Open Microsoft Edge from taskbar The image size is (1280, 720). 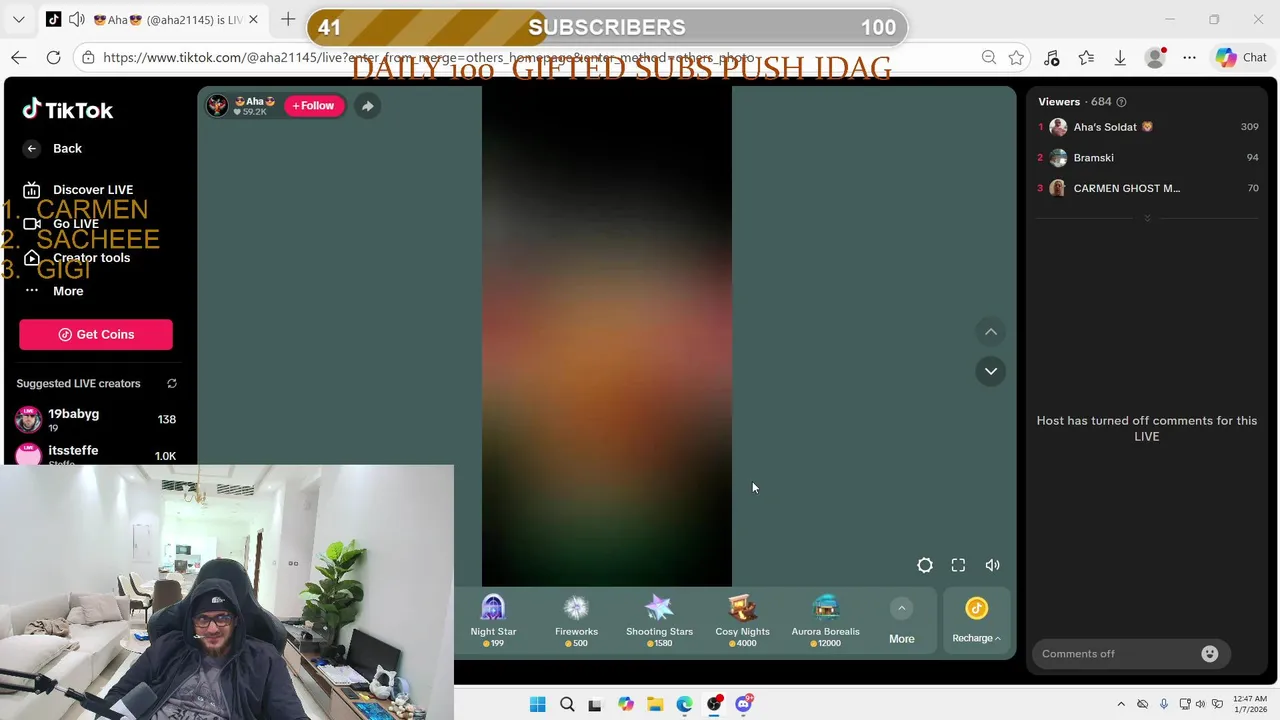(x=684, y=704)
